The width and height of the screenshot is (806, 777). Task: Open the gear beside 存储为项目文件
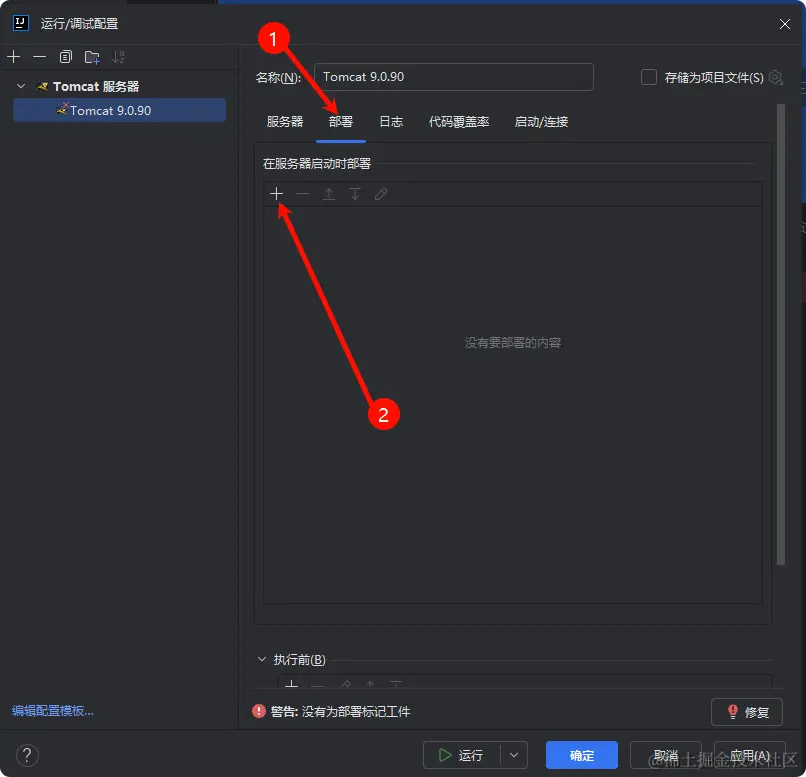click(775, 78)
